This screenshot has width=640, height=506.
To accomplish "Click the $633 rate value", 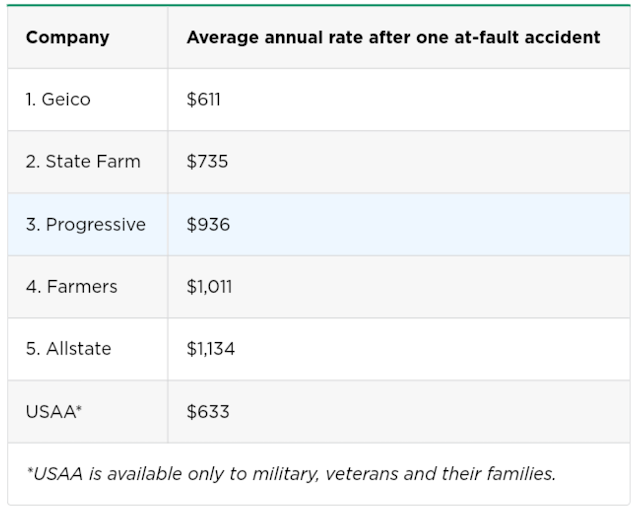I will pyautogui.click(x=207, y=411).
